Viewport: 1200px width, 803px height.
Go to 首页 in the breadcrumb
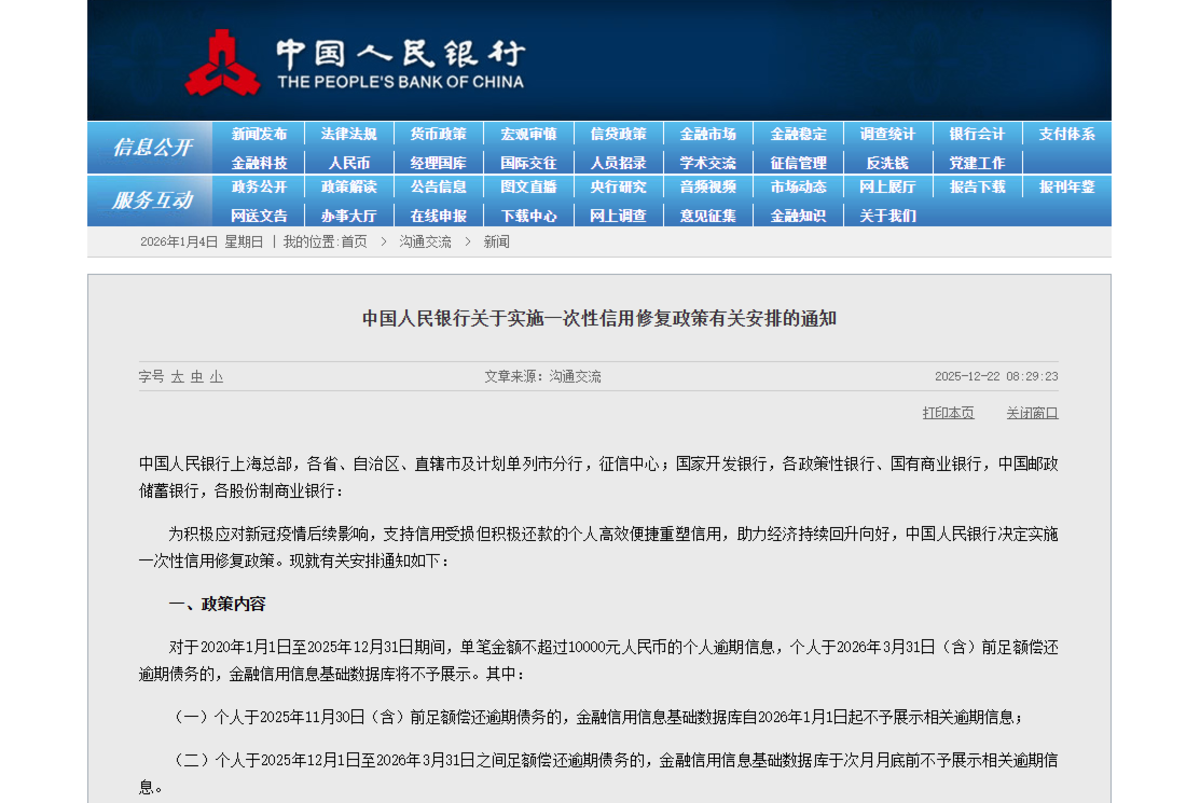coord(354,242)
